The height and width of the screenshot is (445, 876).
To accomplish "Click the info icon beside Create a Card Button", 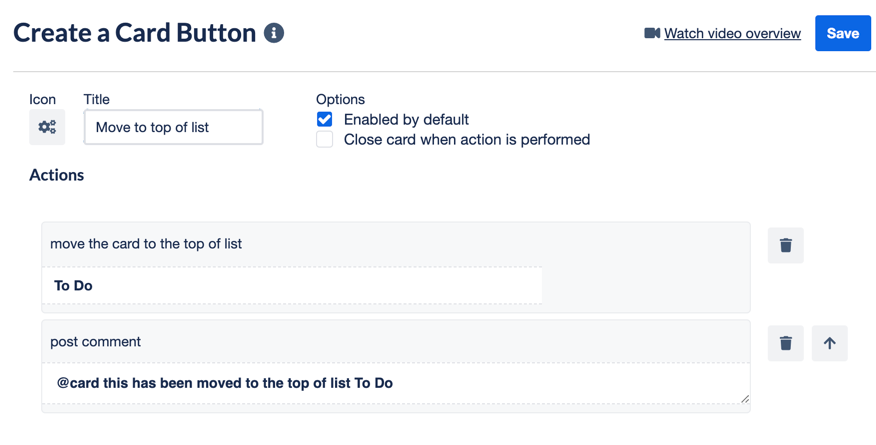I will (274, 33).
